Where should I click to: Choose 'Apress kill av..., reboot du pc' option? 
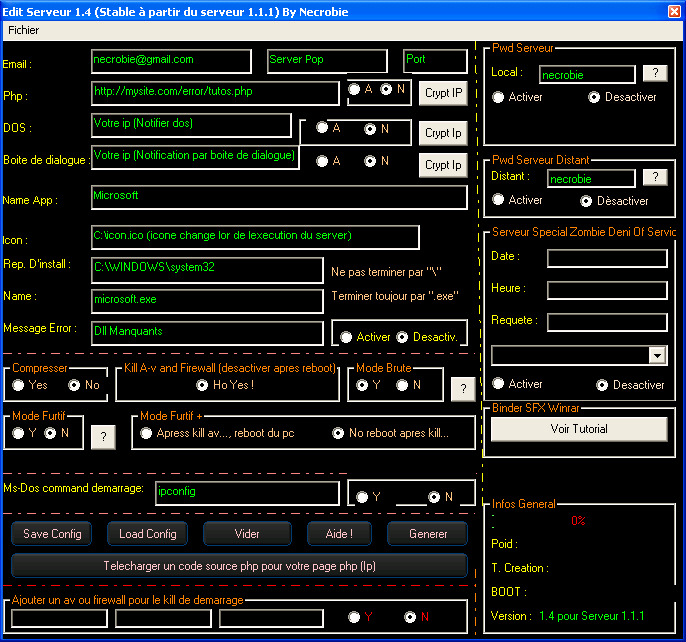click(147, 433)
